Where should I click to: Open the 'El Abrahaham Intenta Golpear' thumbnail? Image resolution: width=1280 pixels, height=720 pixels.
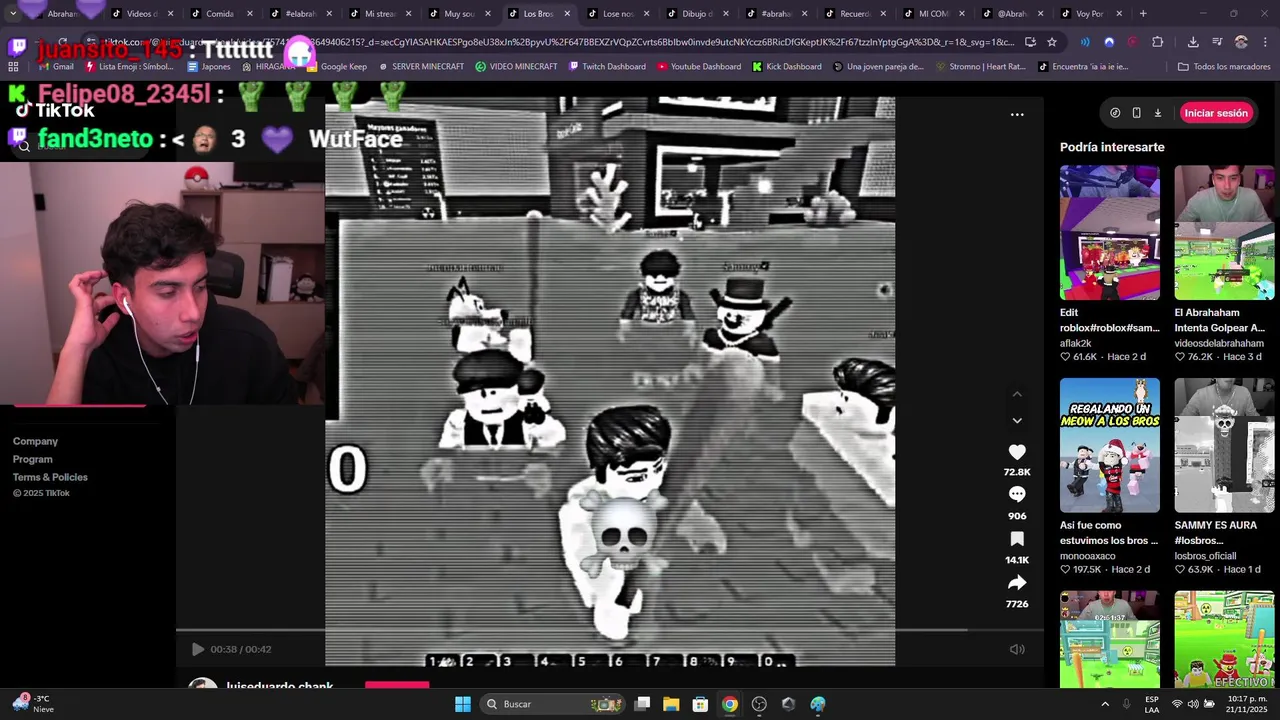[x=1224, y=233]
